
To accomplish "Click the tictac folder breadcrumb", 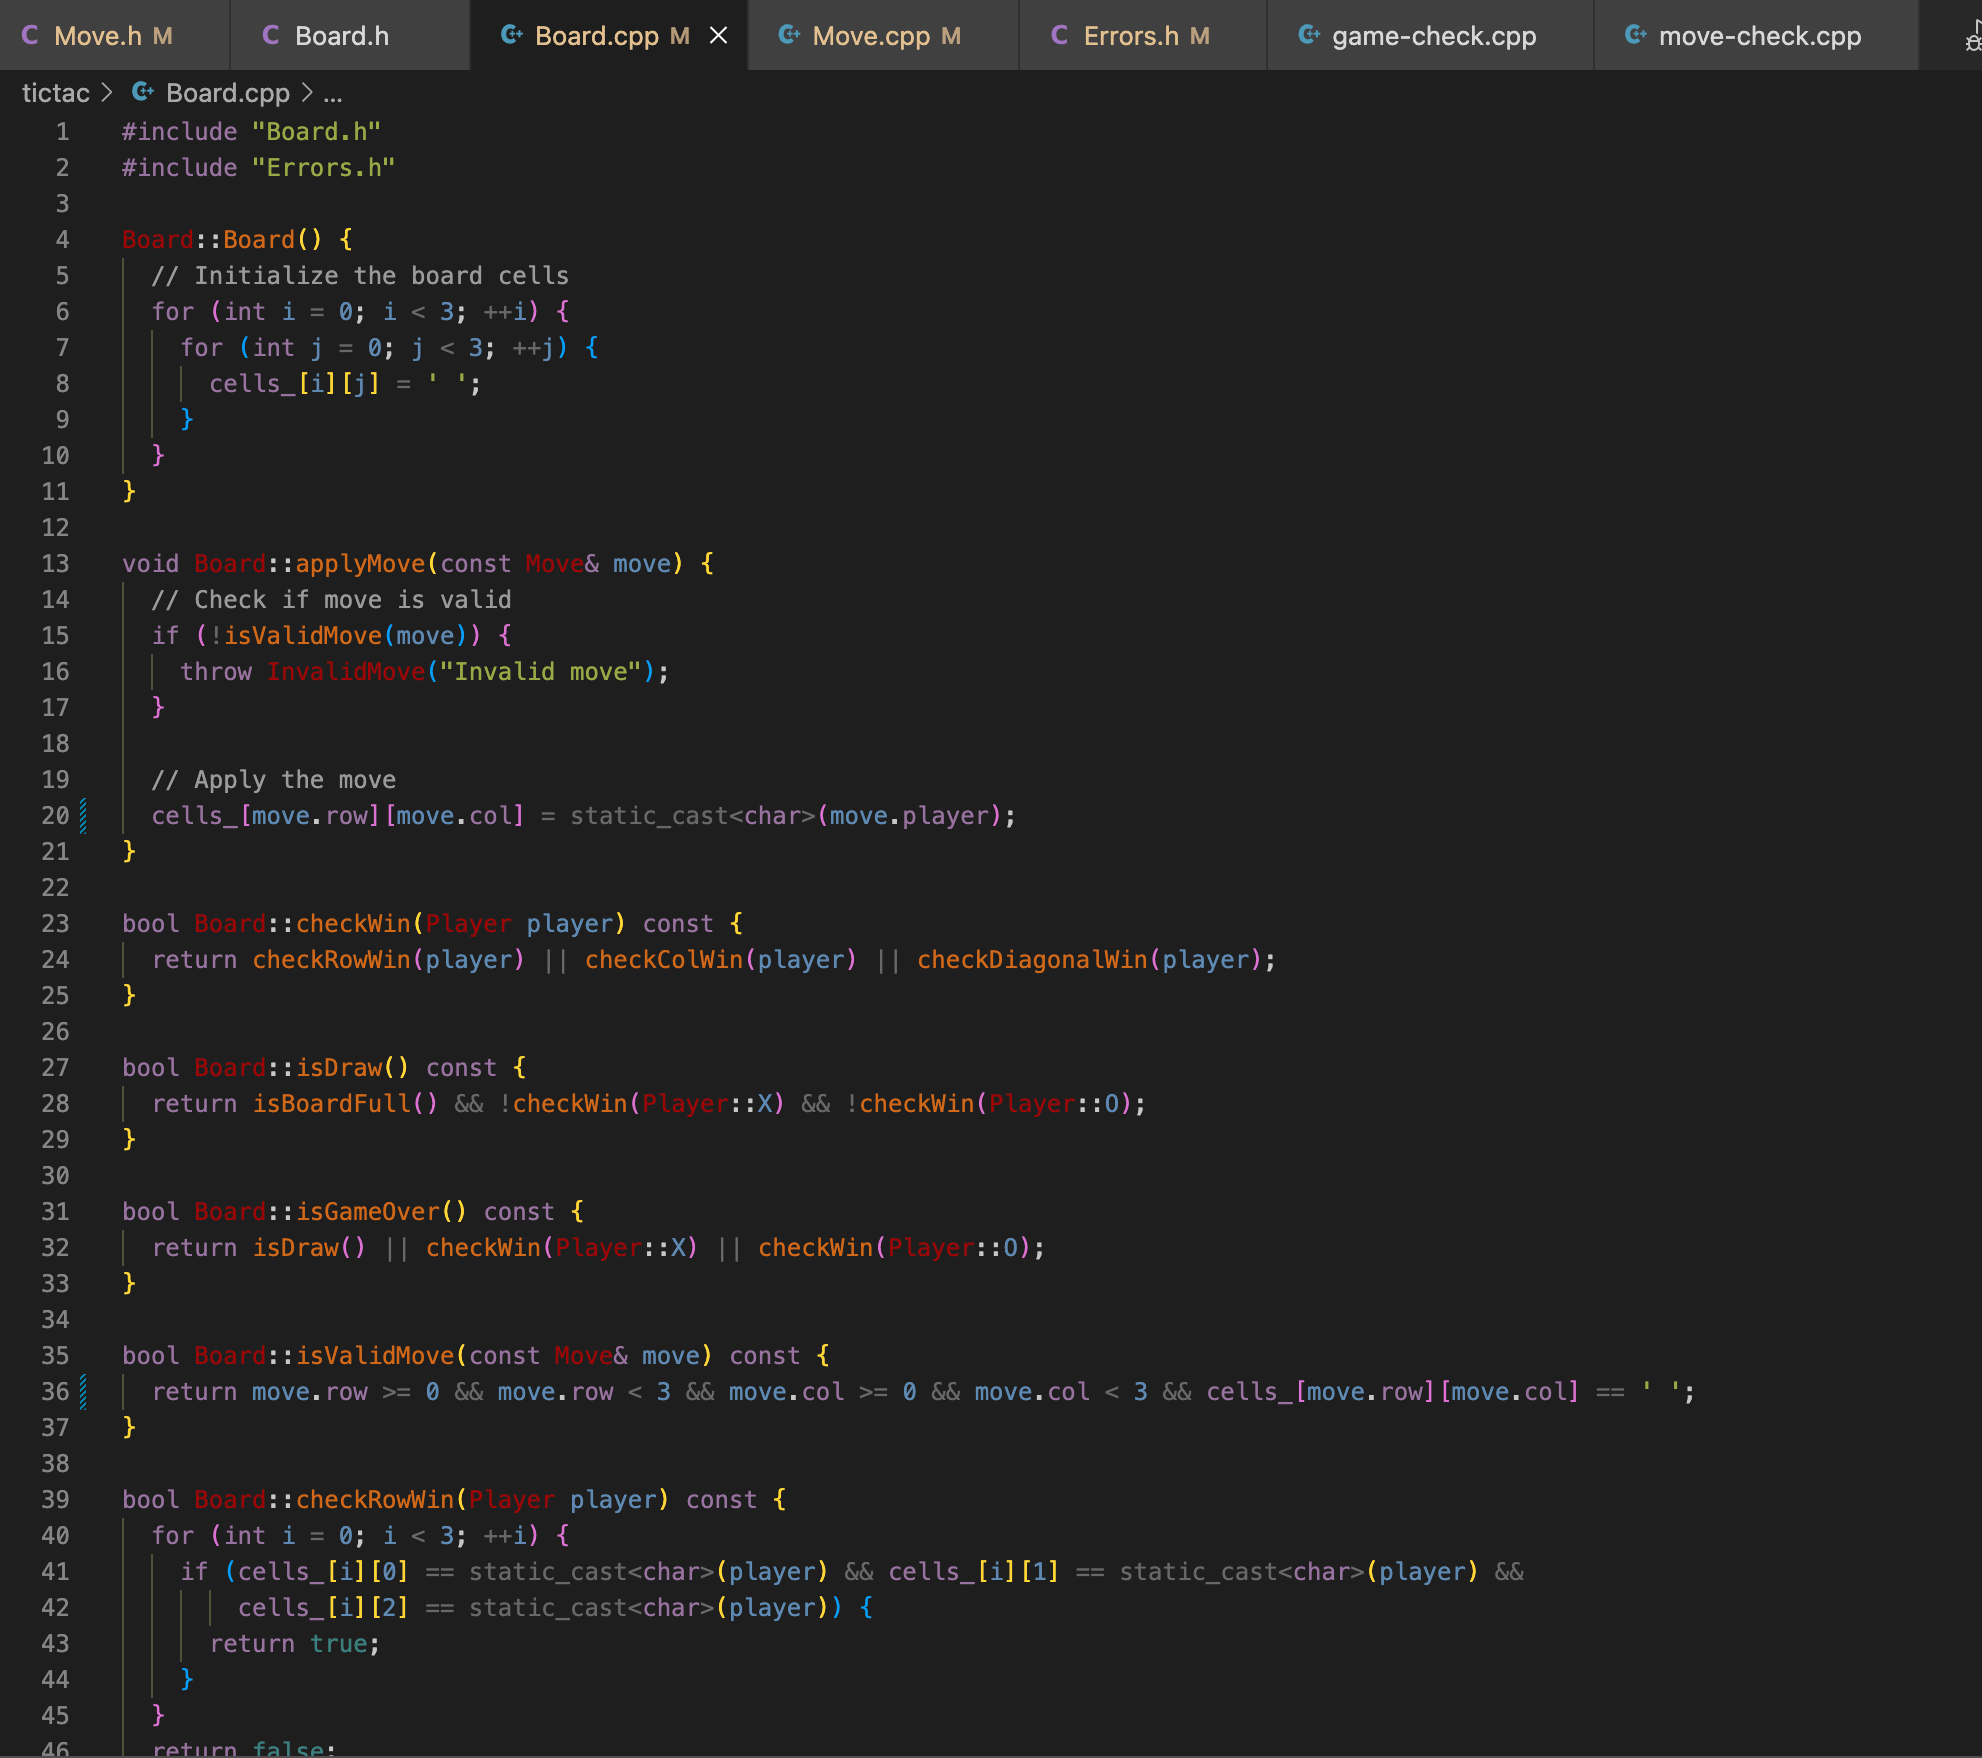I will (56, 93).
